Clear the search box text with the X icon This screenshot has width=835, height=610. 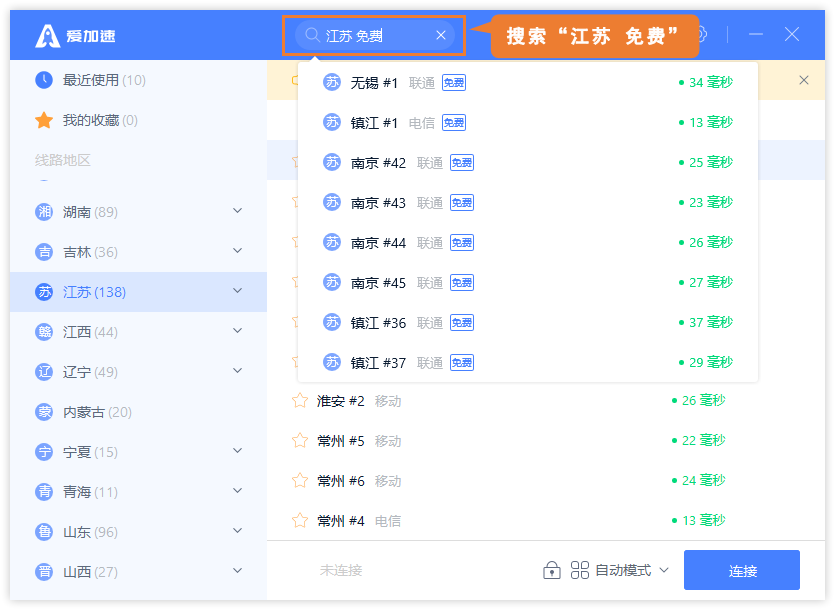tap(441, 35)
